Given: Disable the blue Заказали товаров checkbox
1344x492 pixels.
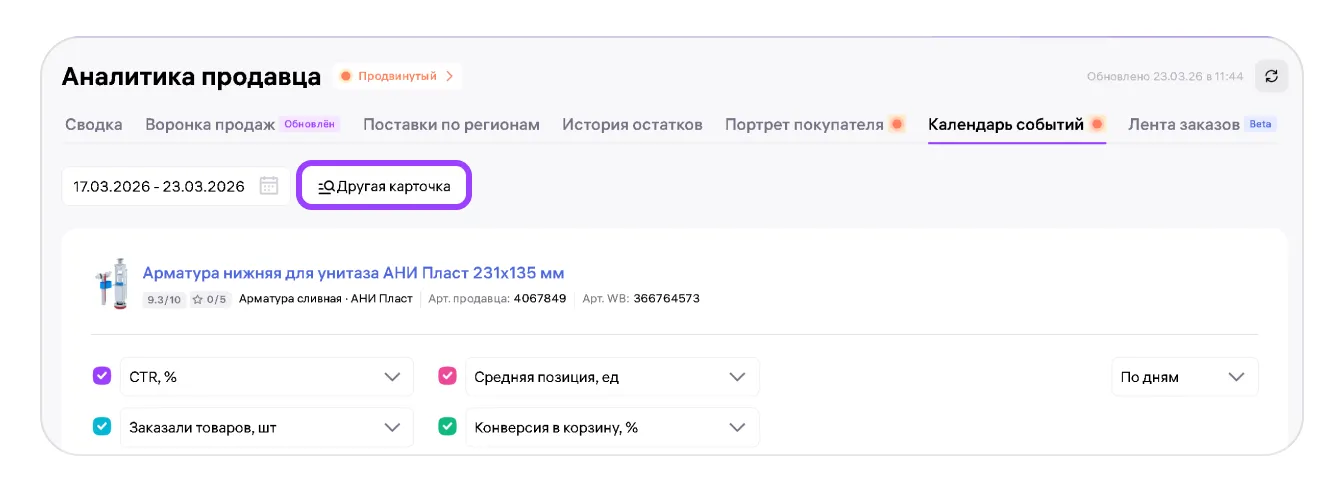Looking at the screenshot, I should pos(102,427).
